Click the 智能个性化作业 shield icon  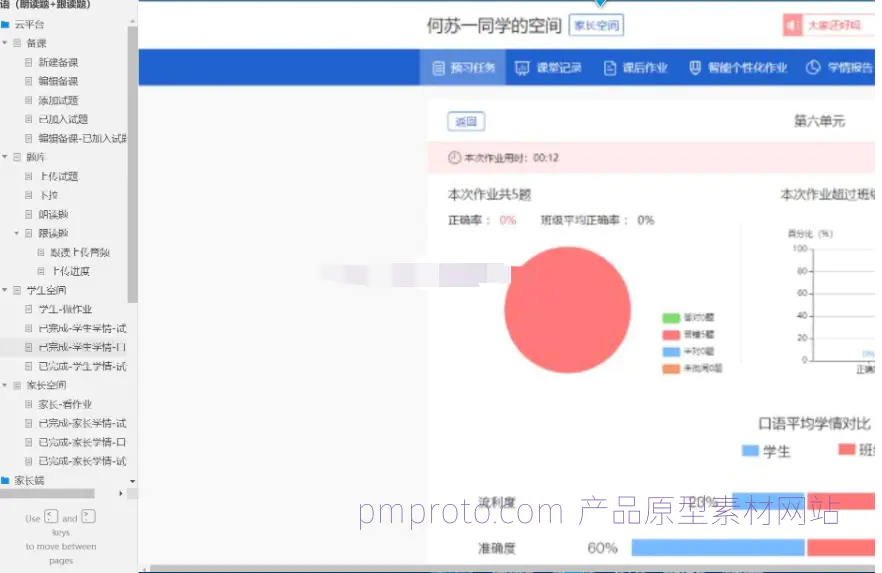click(695, 68)
